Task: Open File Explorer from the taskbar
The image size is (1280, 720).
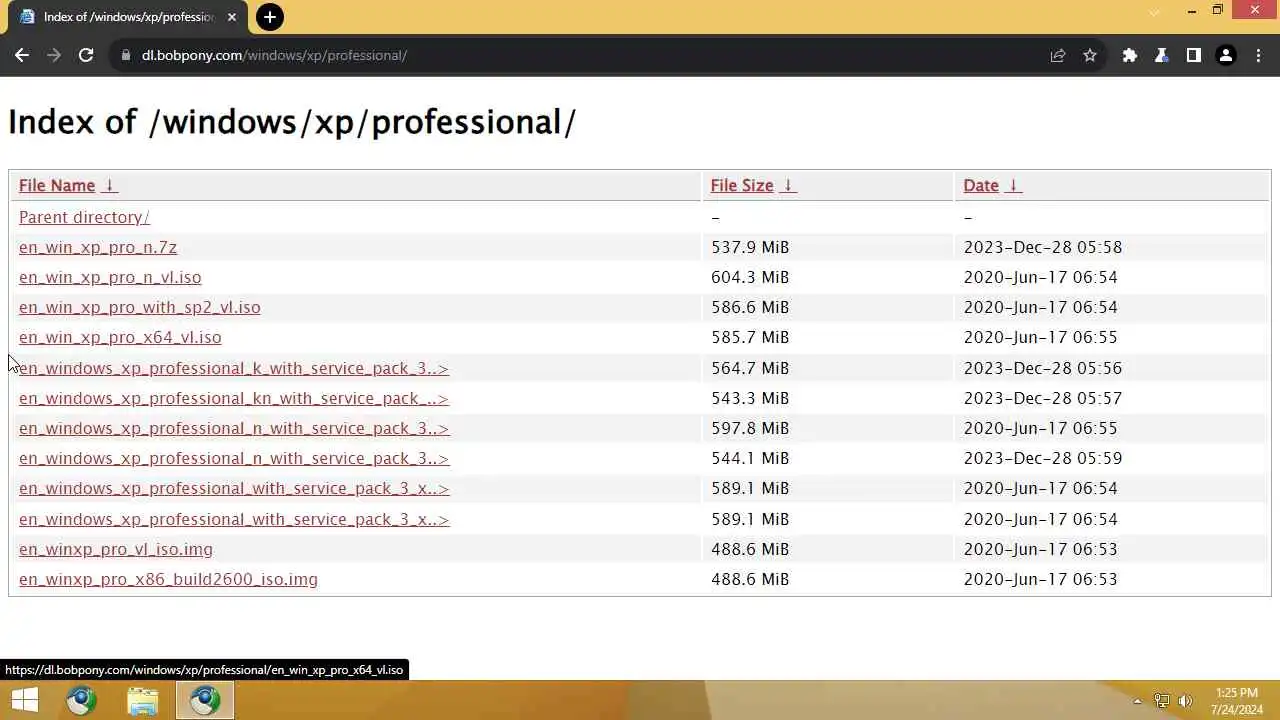Action: tap(143, 701)
